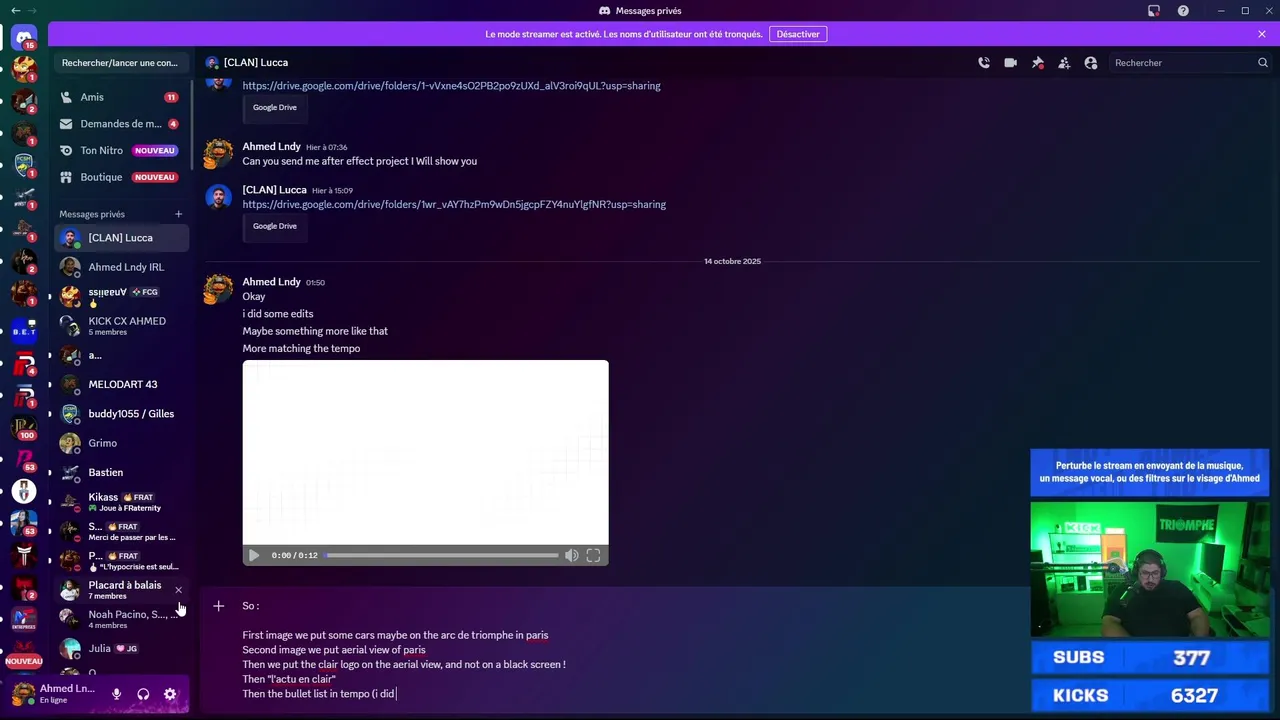Open the Ahmed Lndy IRL conversation
1280x720 pixels.
tap(121, 267)
